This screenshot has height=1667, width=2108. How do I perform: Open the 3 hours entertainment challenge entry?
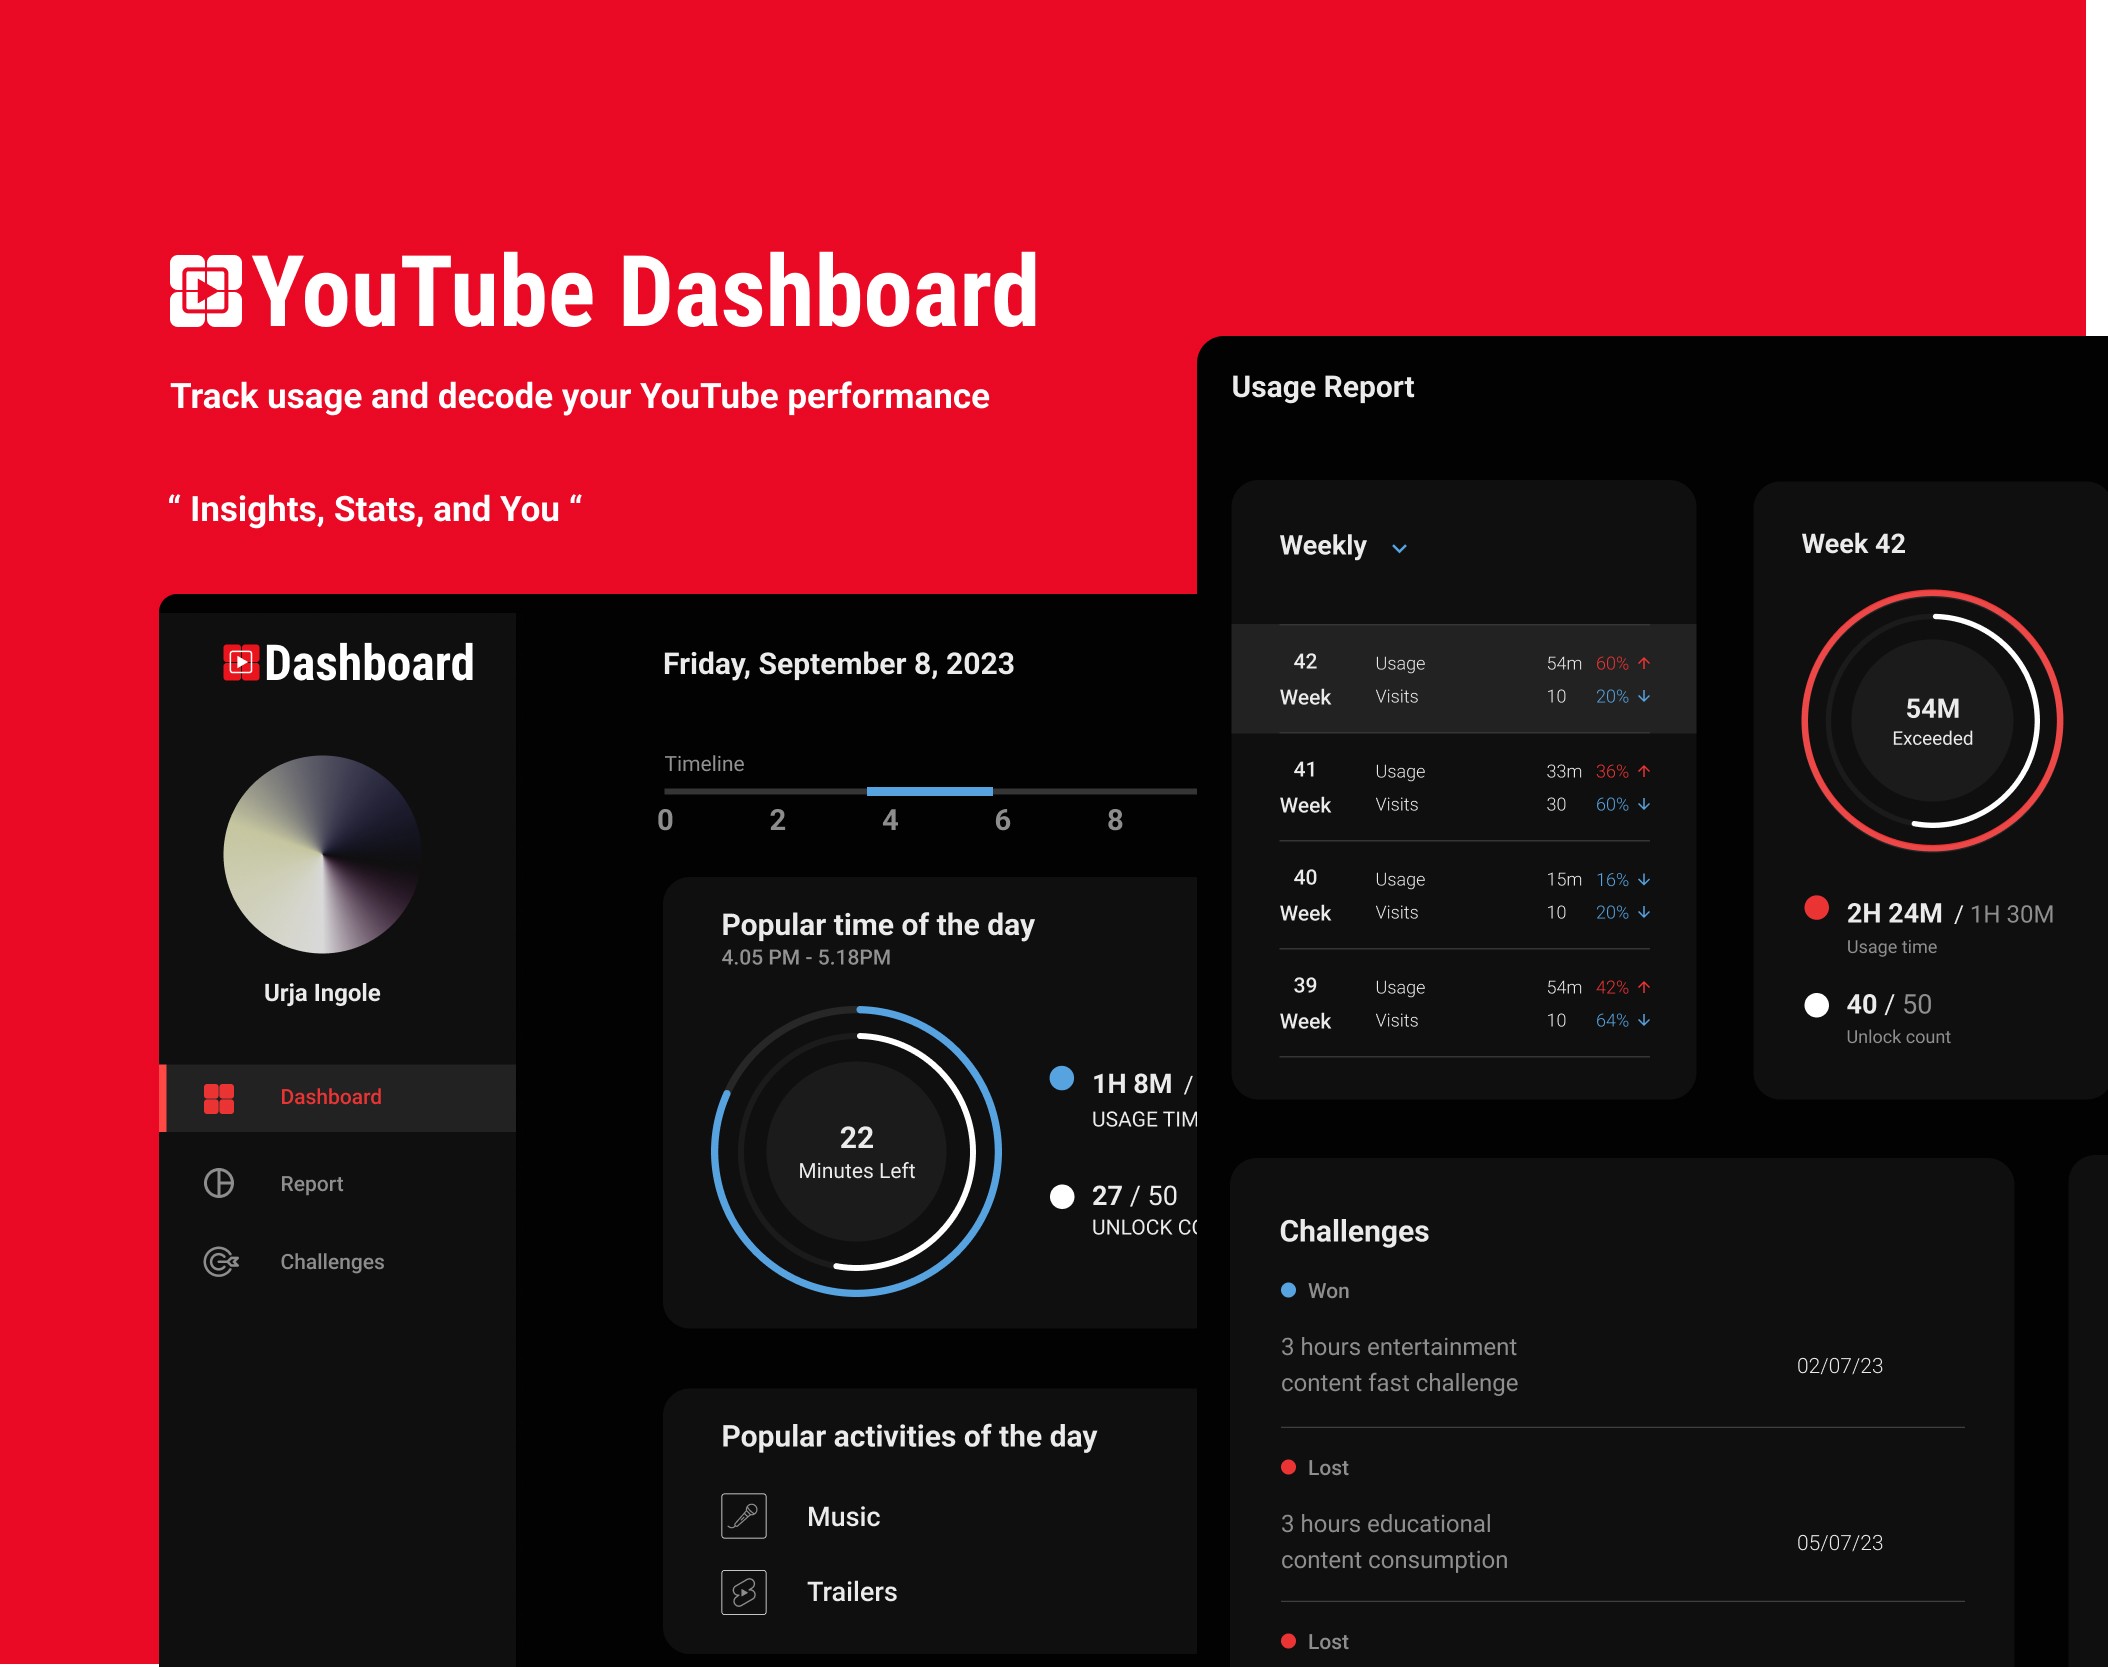point(1400,1365)
